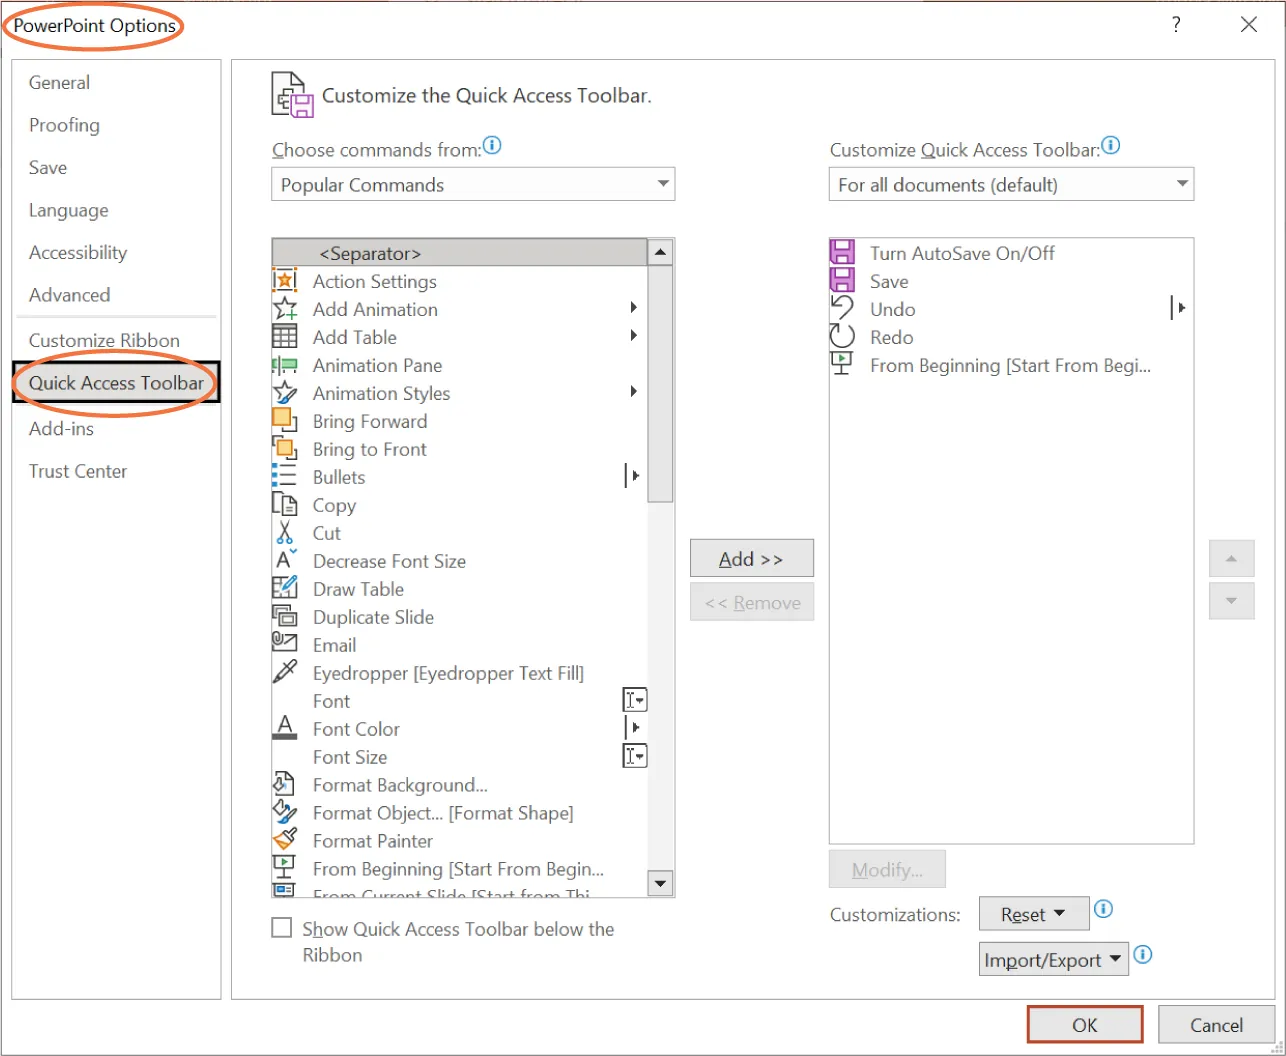1286x1056 pixels.
Task: Select the Draw Table command icon
Action: tap(284, 589)
